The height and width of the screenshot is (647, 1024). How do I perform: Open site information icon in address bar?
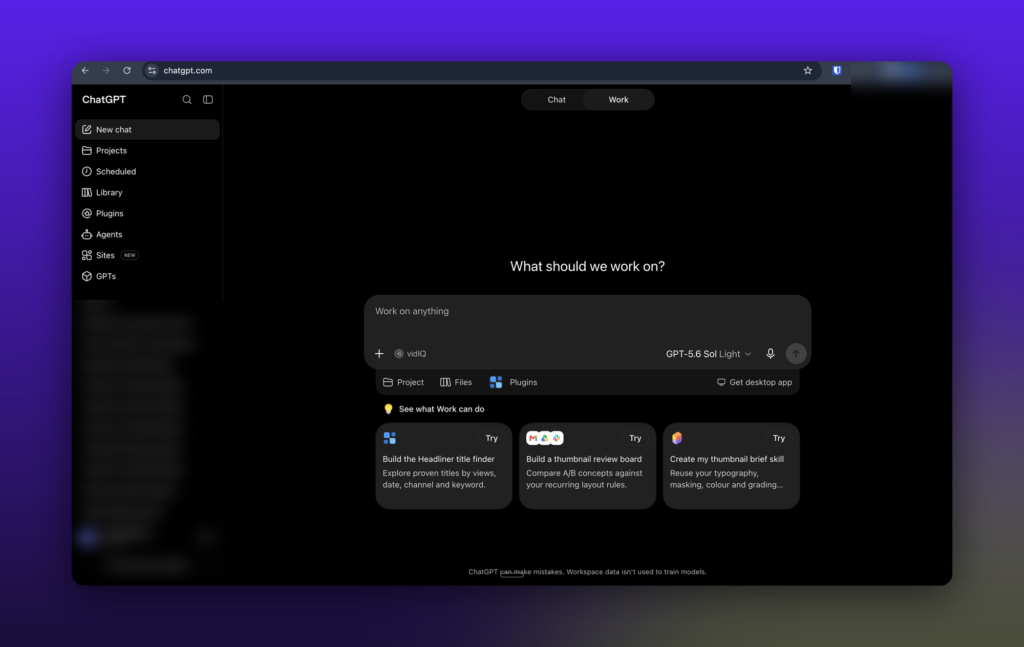click(152, 71)
